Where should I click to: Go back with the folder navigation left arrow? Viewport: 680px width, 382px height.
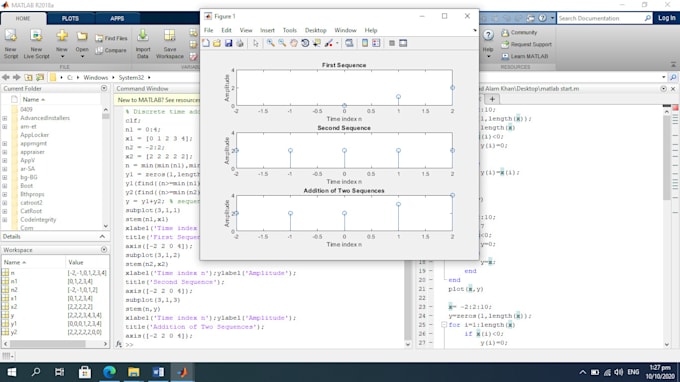tap(6, 77)
